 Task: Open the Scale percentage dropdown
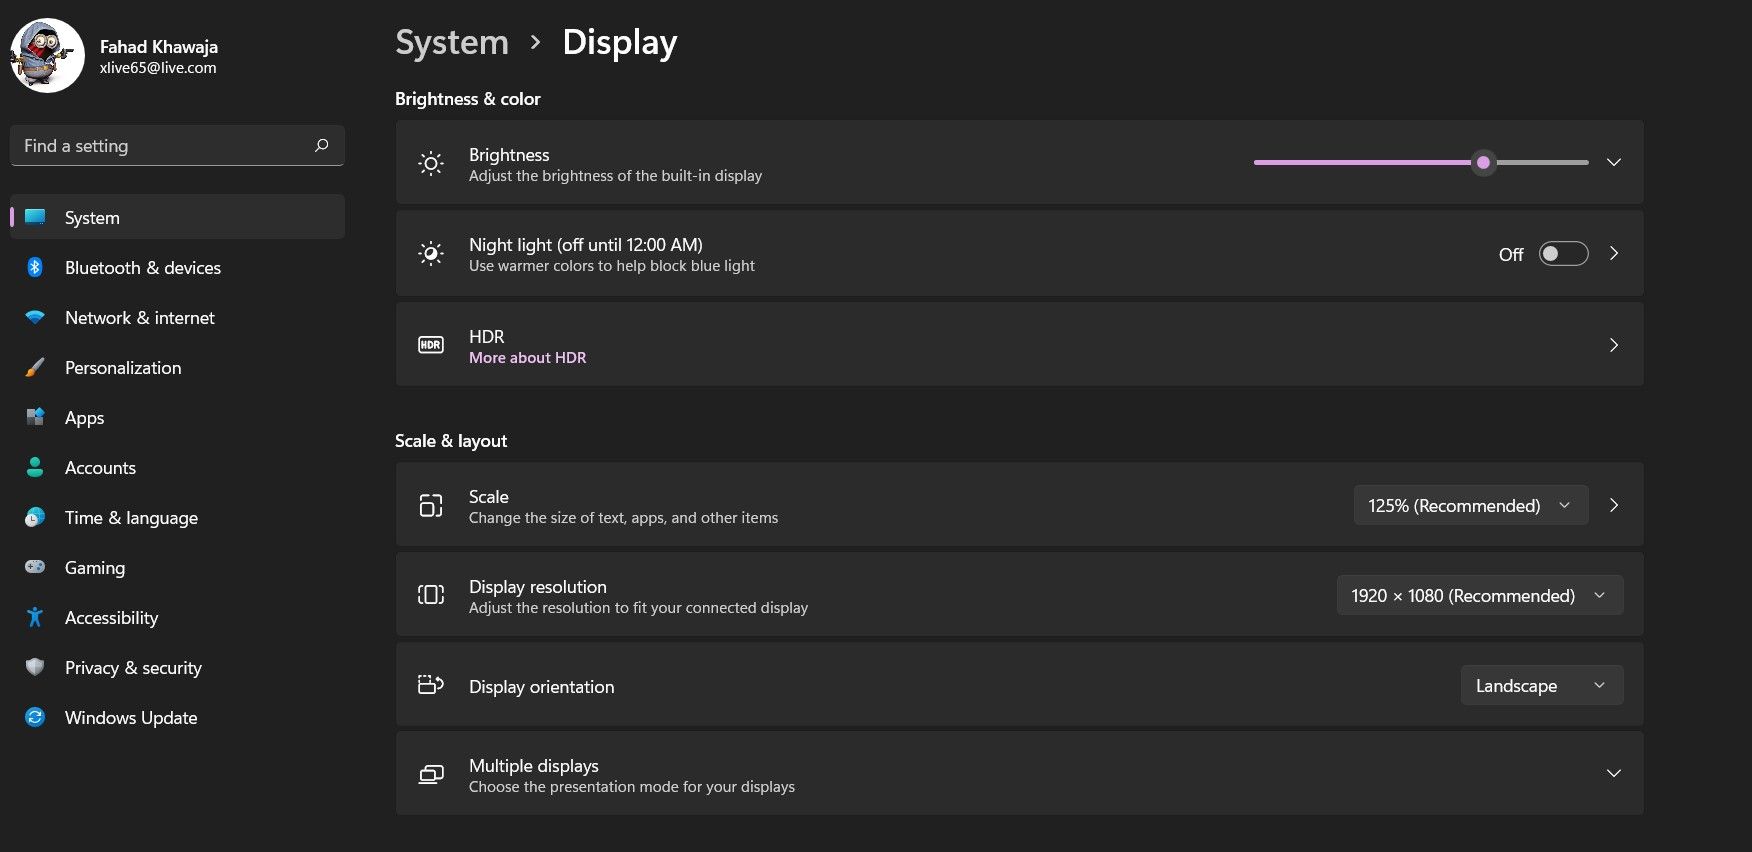coord(1470,505)
